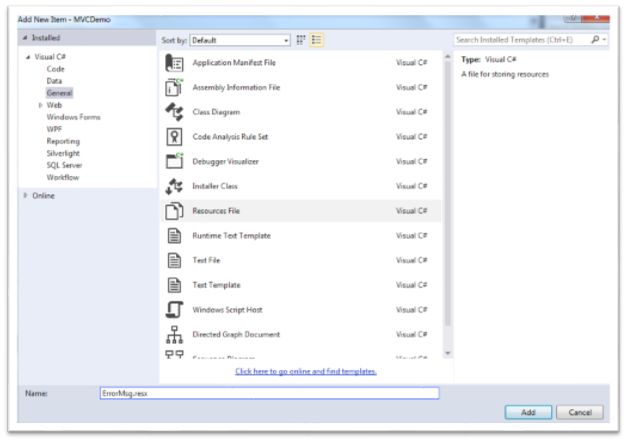Choose the Text Template icon
This screenshot has height=442, width=627.
click(x=174, y=285)
